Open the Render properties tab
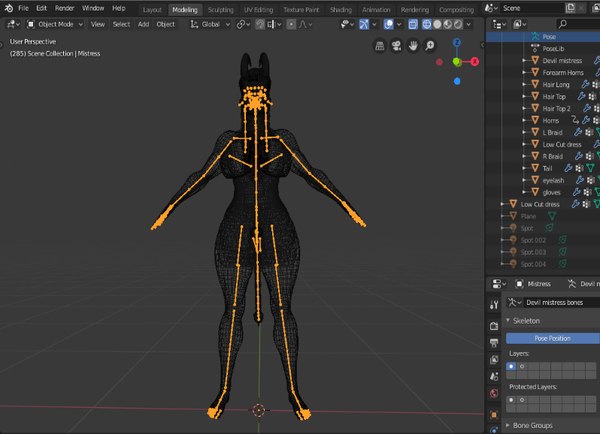600x434 pixels. [x=494, y=326]
